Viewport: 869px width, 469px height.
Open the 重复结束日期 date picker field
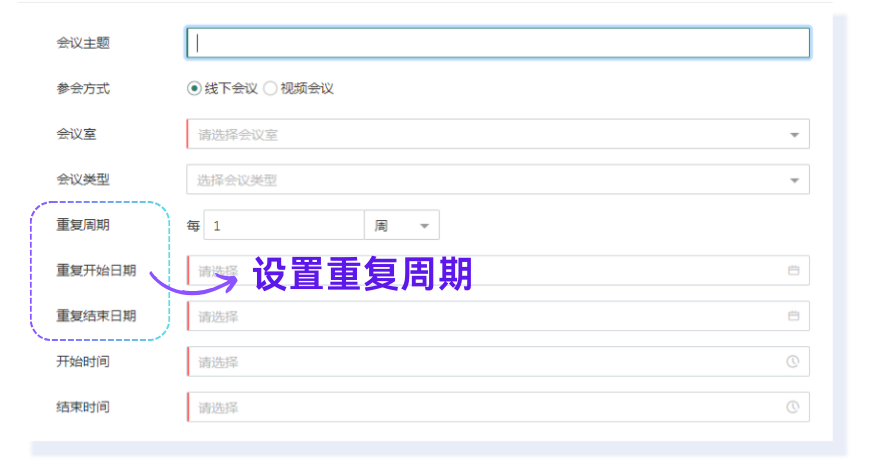498,316
